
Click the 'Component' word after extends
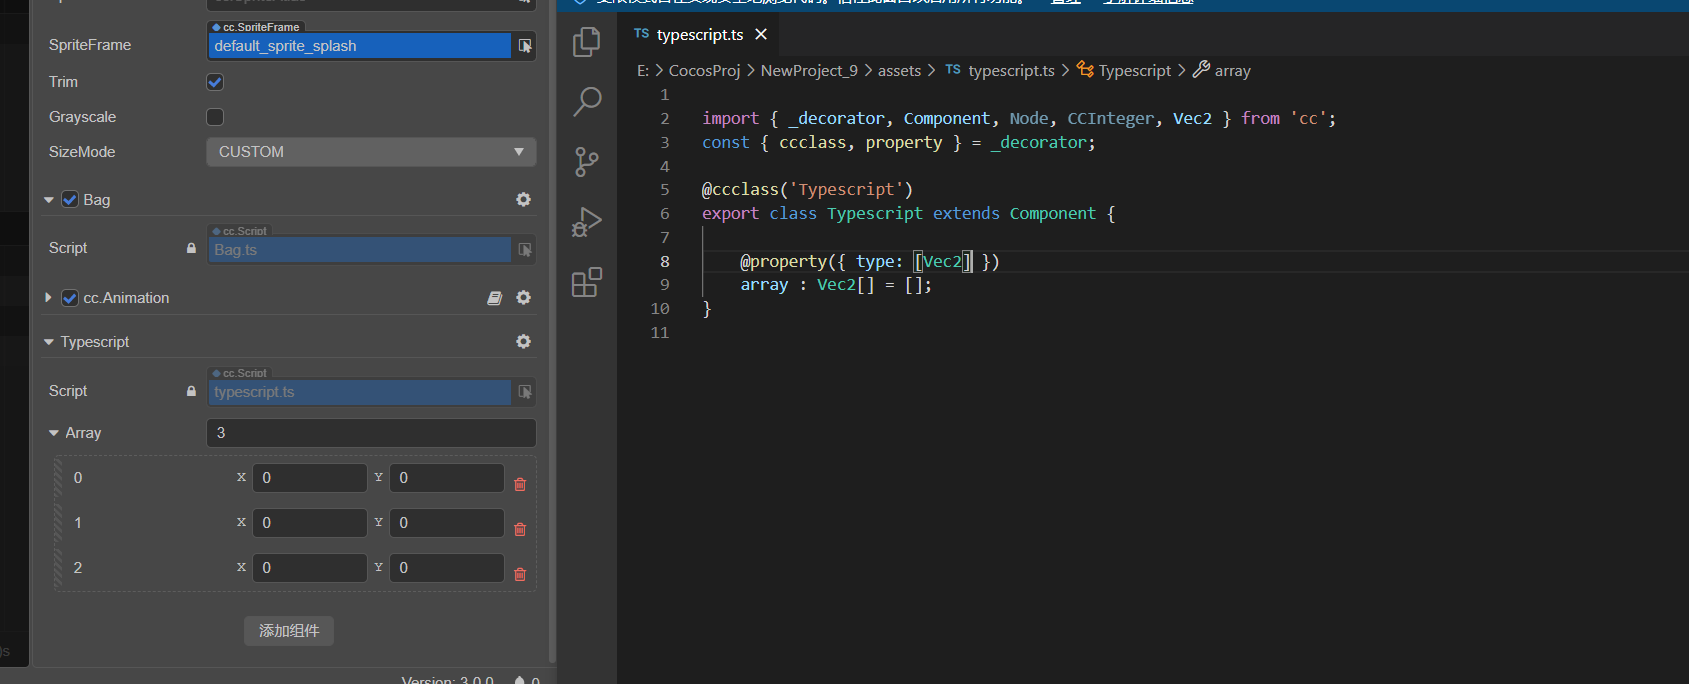tap(1052, 214)
